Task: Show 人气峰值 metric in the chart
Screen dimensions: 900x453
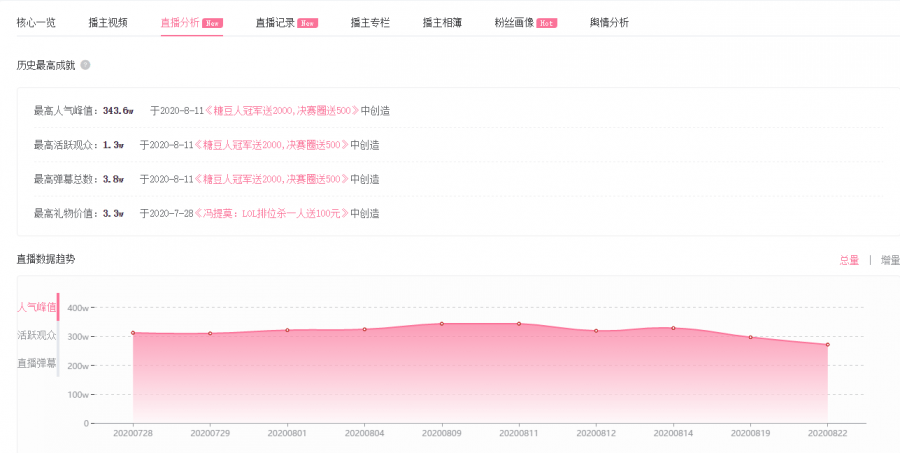Action: 36,307
